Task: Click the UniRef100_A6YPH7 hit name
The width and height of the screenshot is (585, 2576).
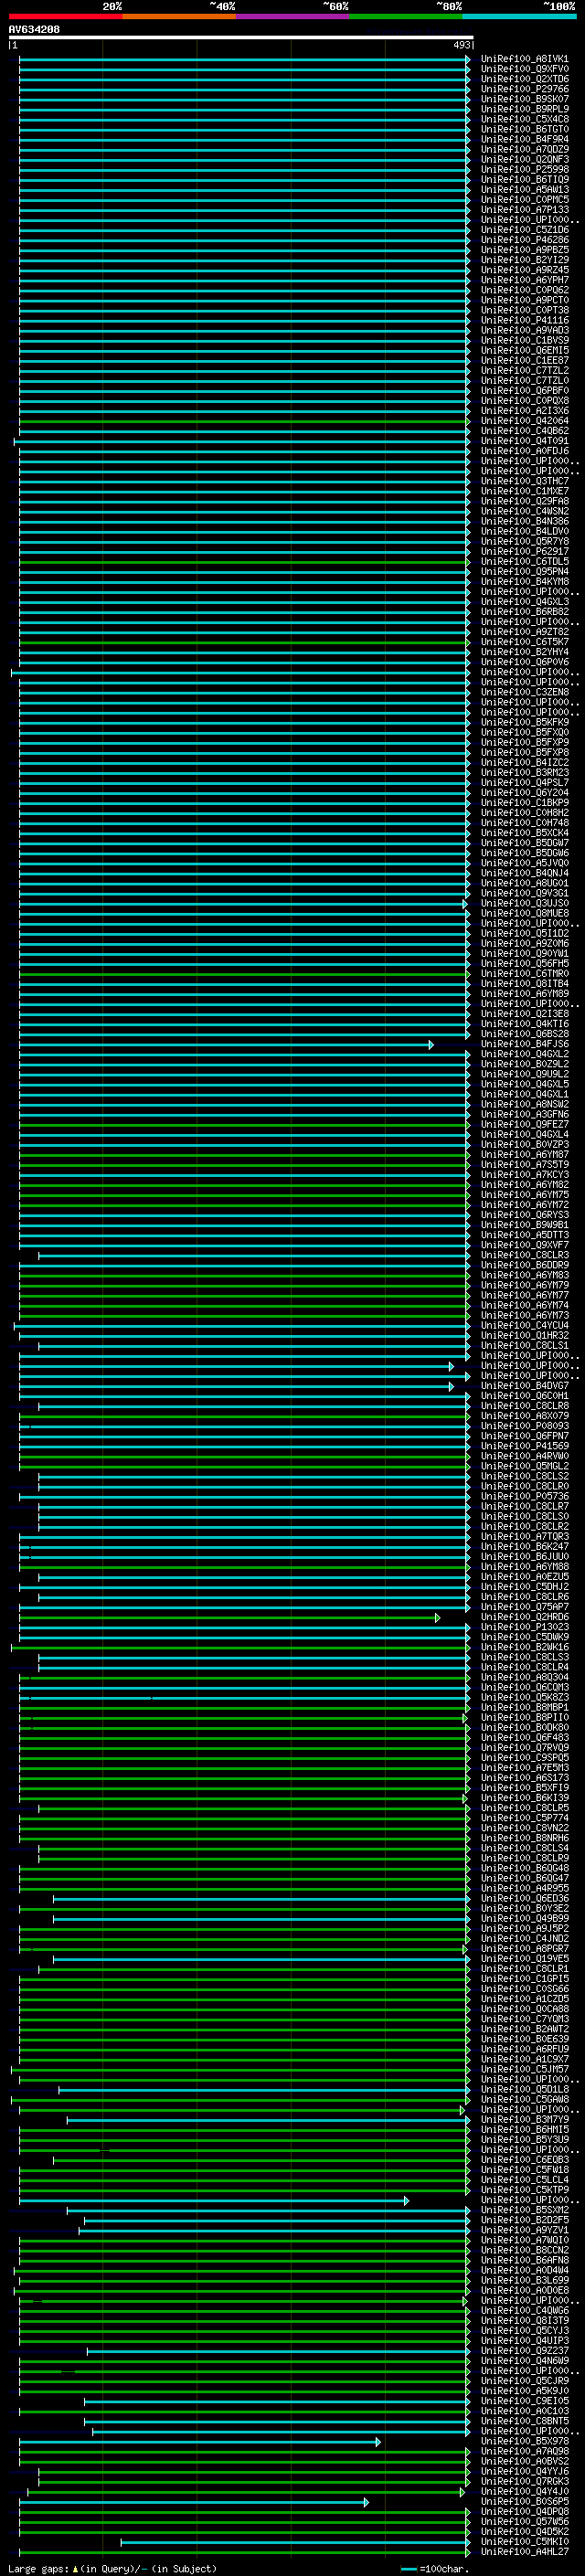Action: click(524, 280)
